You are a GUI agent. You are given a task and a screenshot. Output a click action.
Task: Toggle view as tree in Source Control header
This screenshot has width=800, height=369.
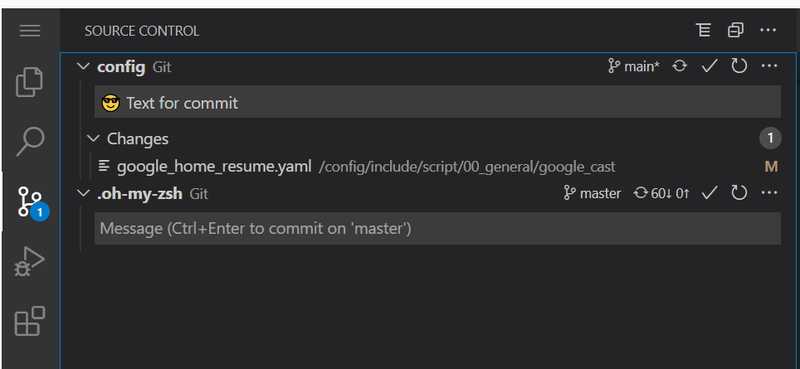704,31
